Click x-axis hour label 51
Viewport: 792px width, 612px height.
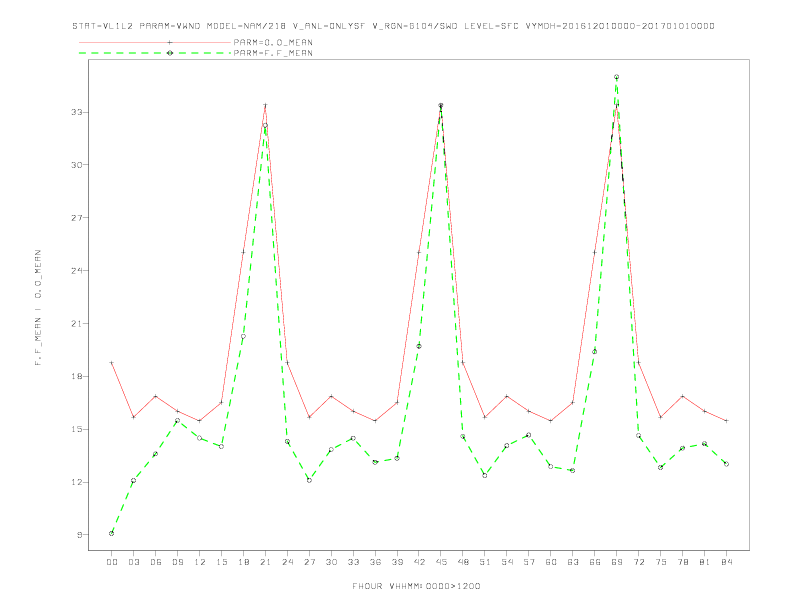485,562
